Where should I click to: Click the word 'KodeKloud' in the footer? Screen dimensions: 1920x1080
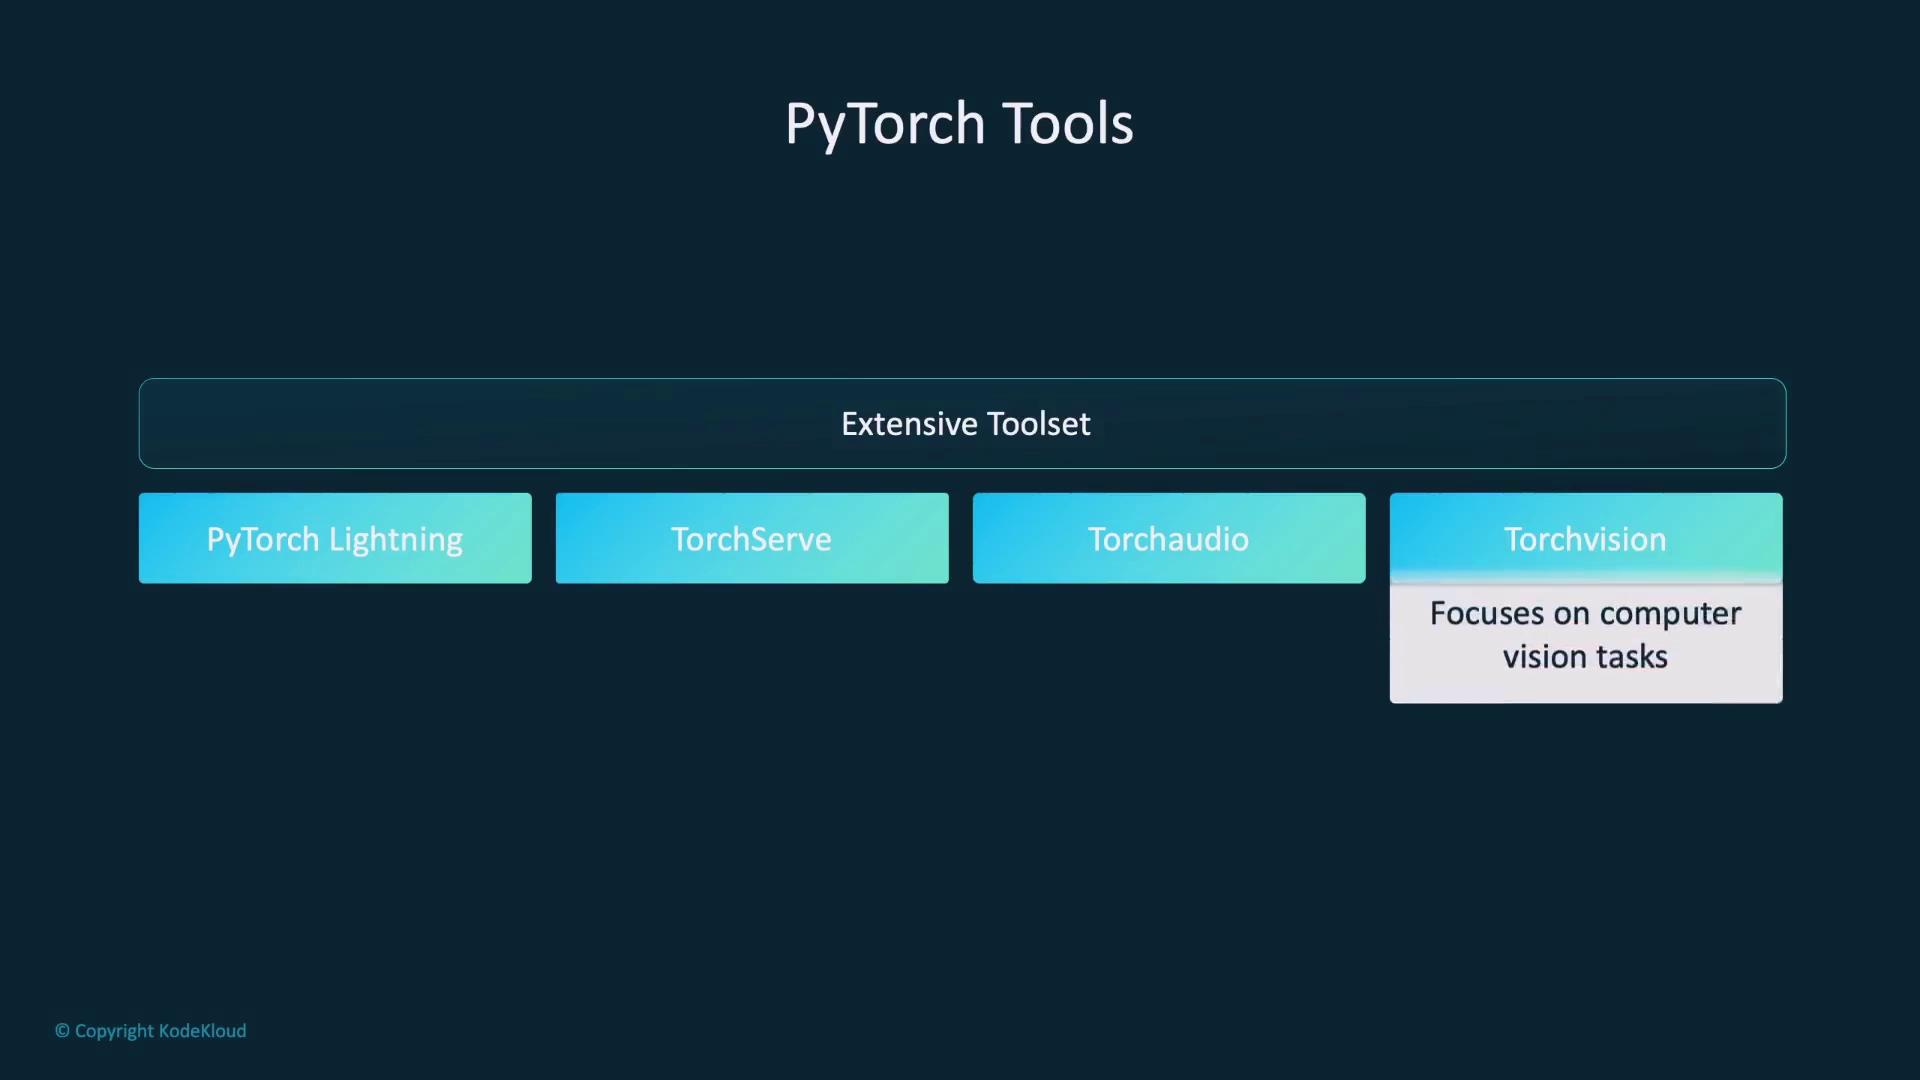click(202, 1030)
